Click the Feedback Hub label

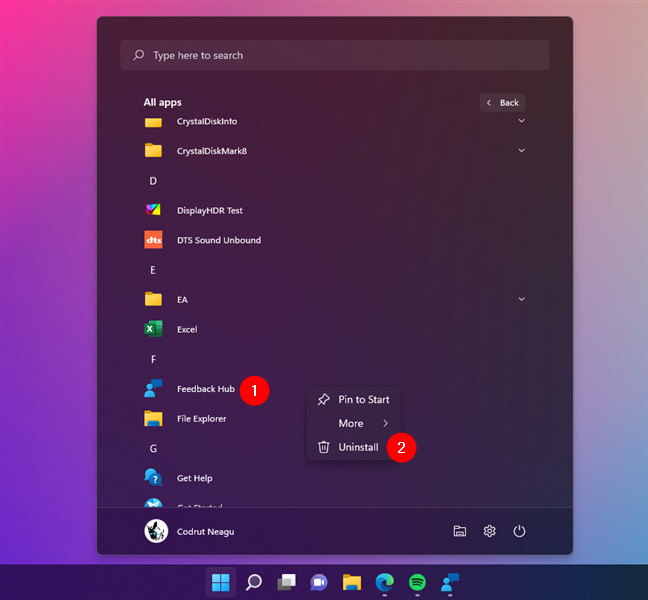(206, 389)
